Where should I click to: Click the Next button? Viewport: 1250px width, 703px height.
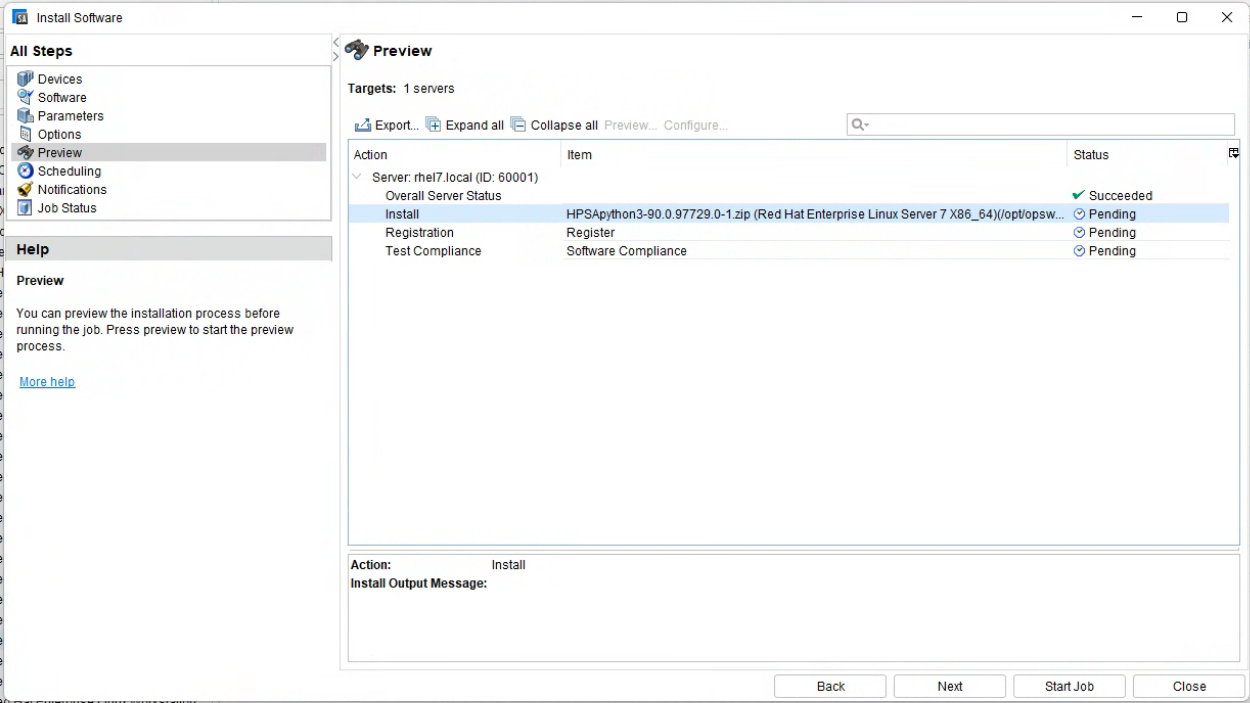950,686
